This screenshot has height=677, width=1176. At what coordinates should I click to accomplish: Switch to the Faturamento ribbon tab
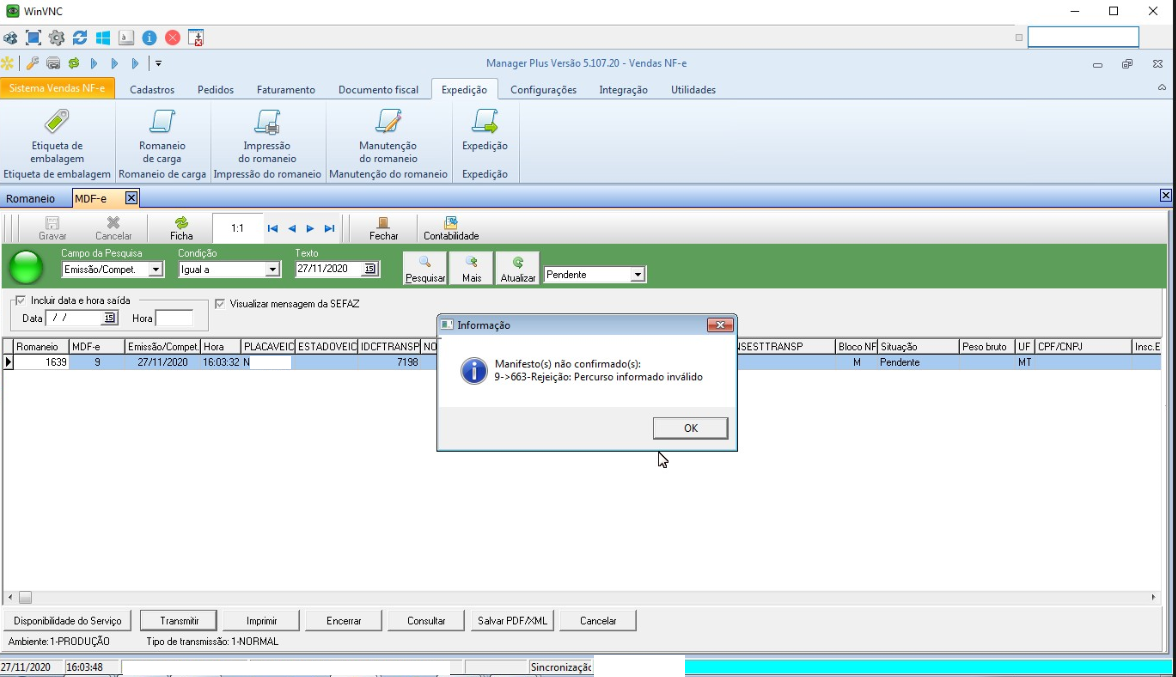point(285,90)
